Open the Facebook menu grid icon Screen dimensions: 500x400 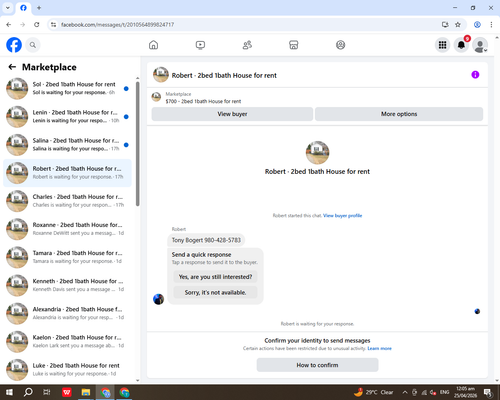click(442, 45)
